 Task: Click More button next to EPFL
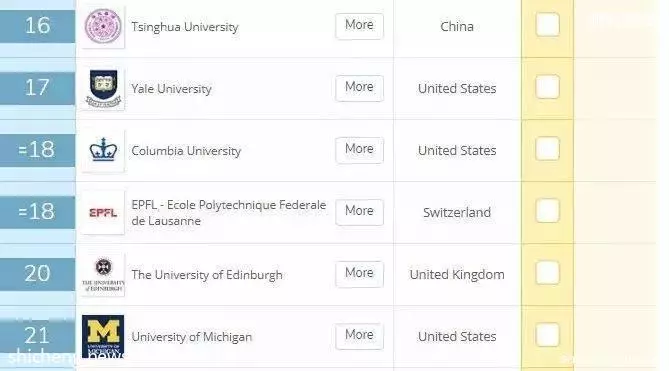click(x=359, y=212)
